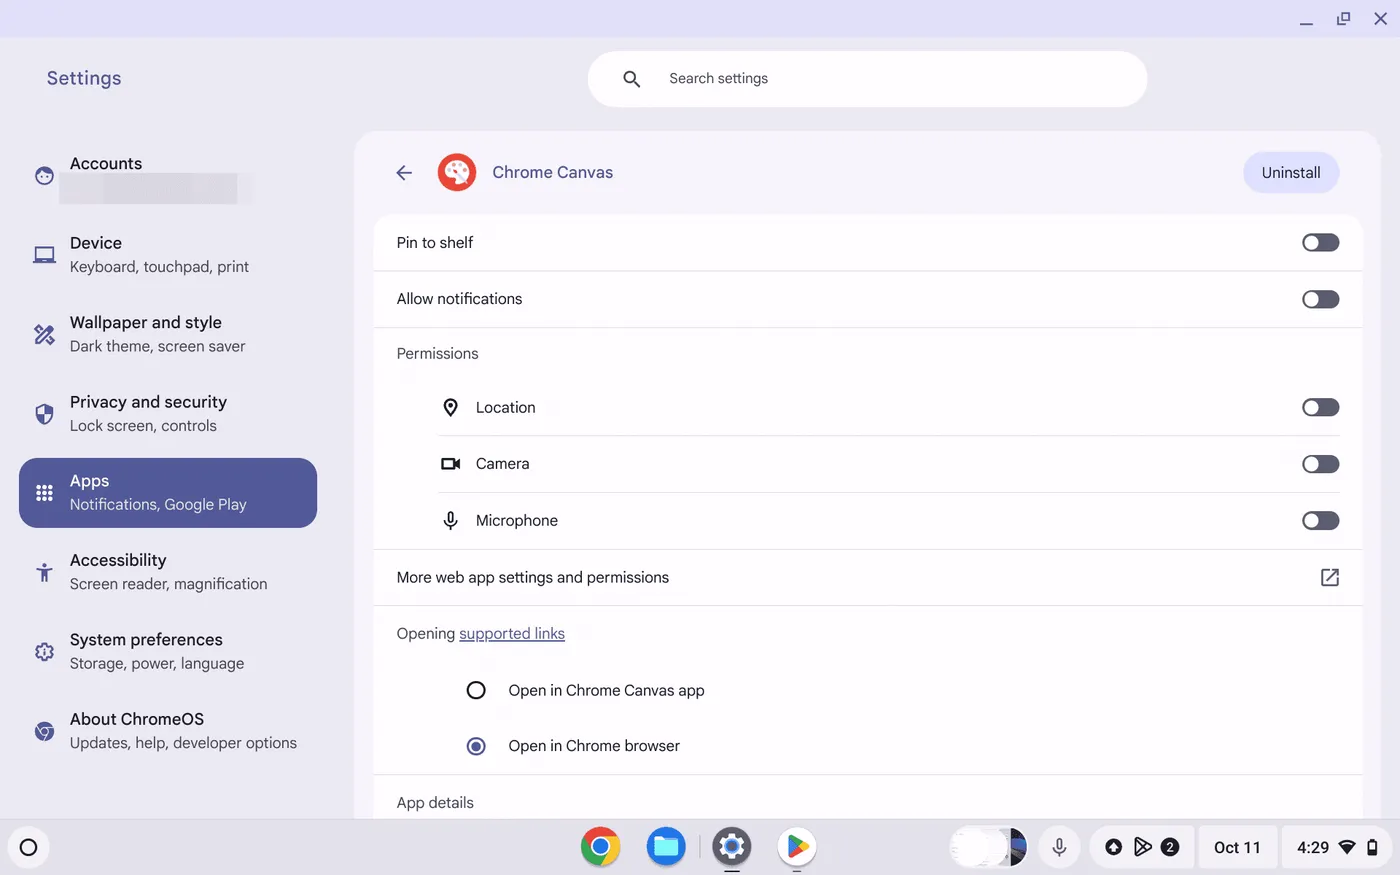Click the Microphone permission icon

pyautogui.click(x=451, y=521)
